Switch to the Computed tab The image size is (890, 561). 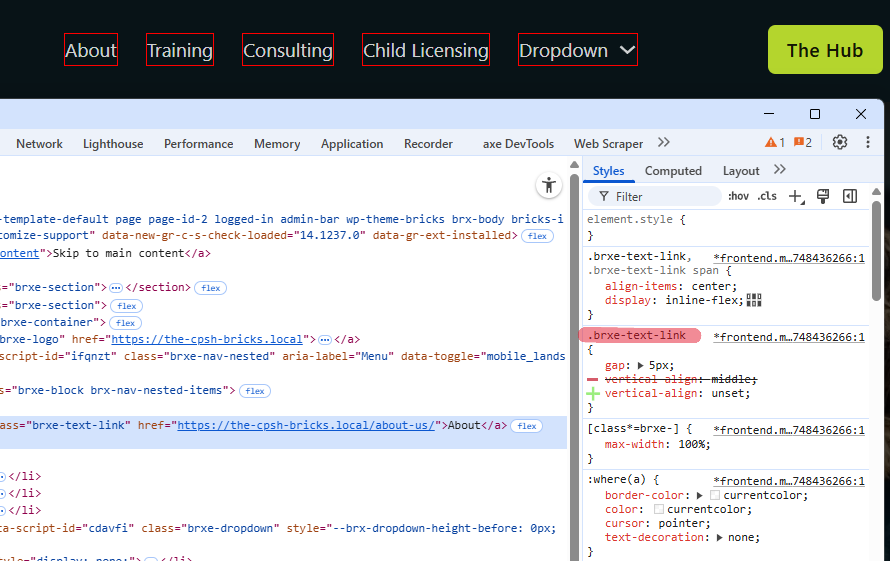(x=673, y=171)
